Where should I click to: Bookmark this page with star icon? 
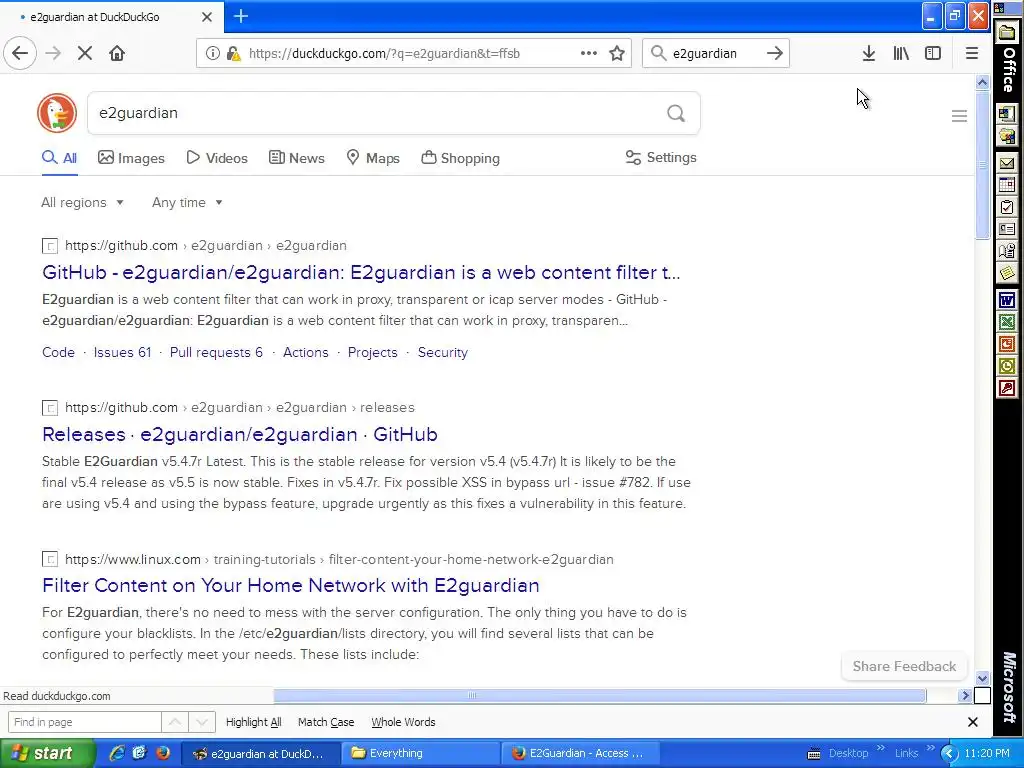tap(616, 53)
